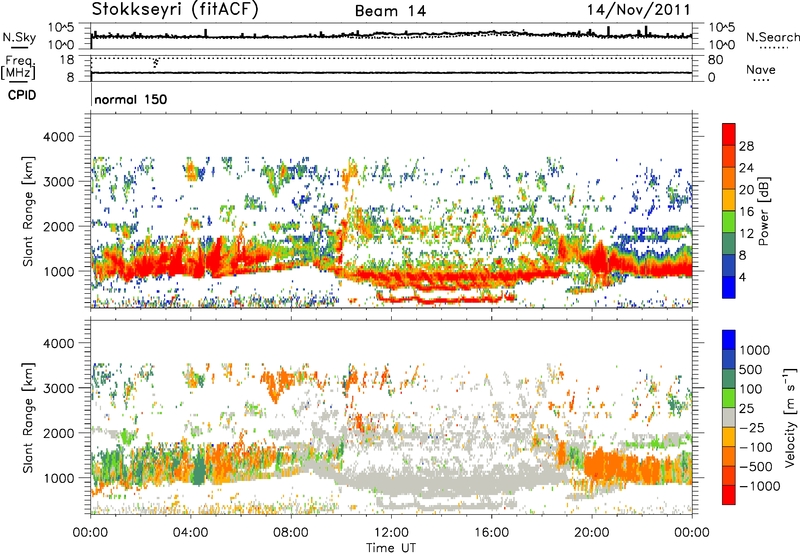Select the 'Beam 14' label
This screenshot has width=800, height=554.
pyautogui.click(x=390, y=11)
